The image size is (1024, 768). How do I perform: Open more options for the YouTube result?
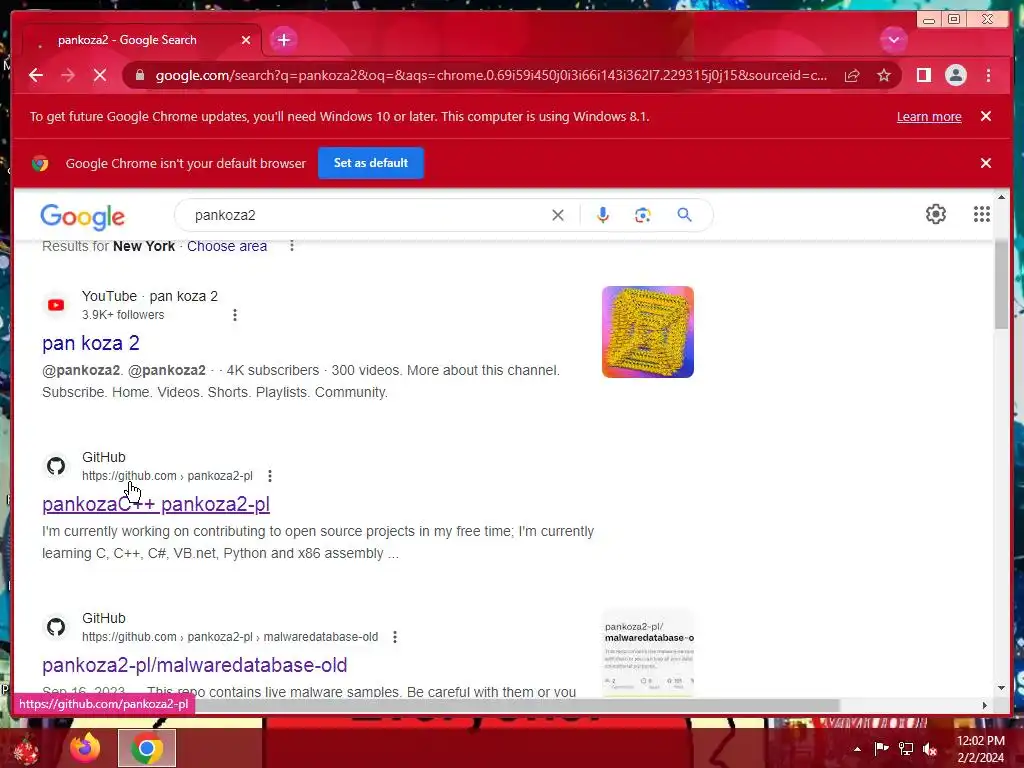pyautogui.click(x=235, y=315)
